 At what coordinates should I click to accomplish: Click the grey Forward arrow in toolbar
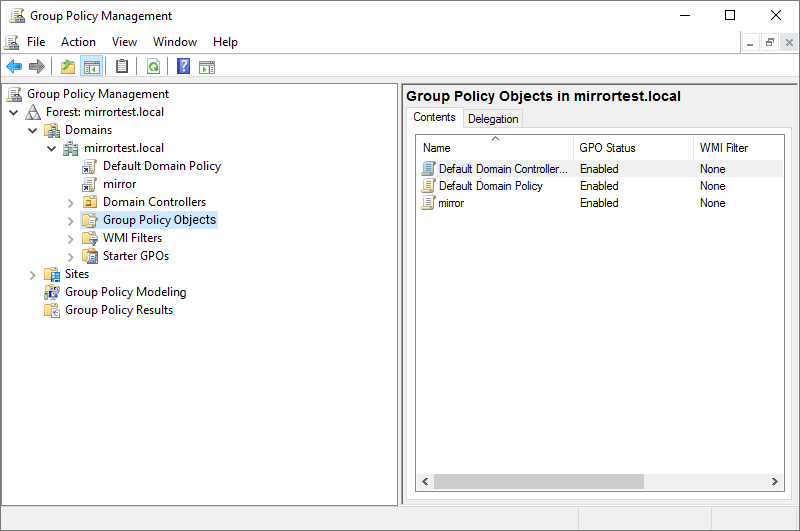tap(37, 66)
